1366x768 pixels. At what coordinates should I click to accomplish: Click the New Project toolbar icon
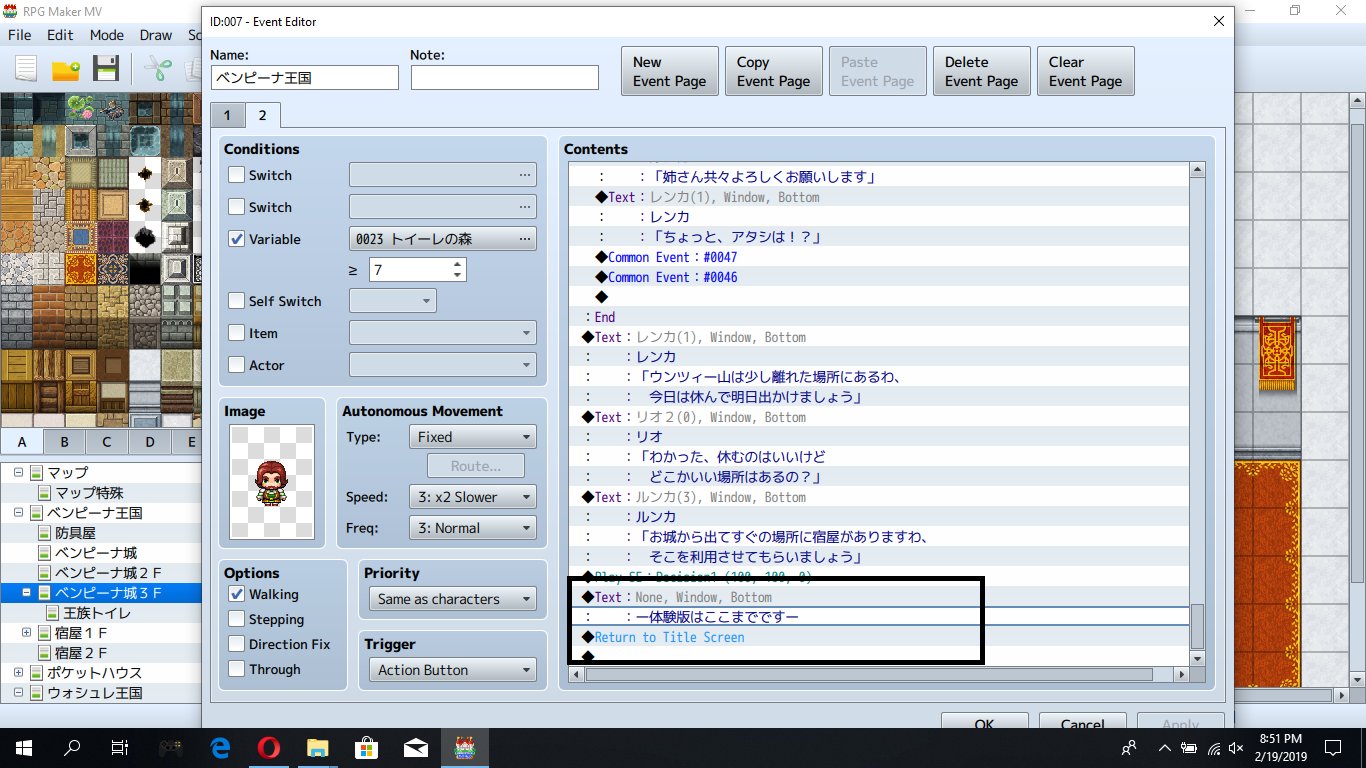tap(26, 69)
